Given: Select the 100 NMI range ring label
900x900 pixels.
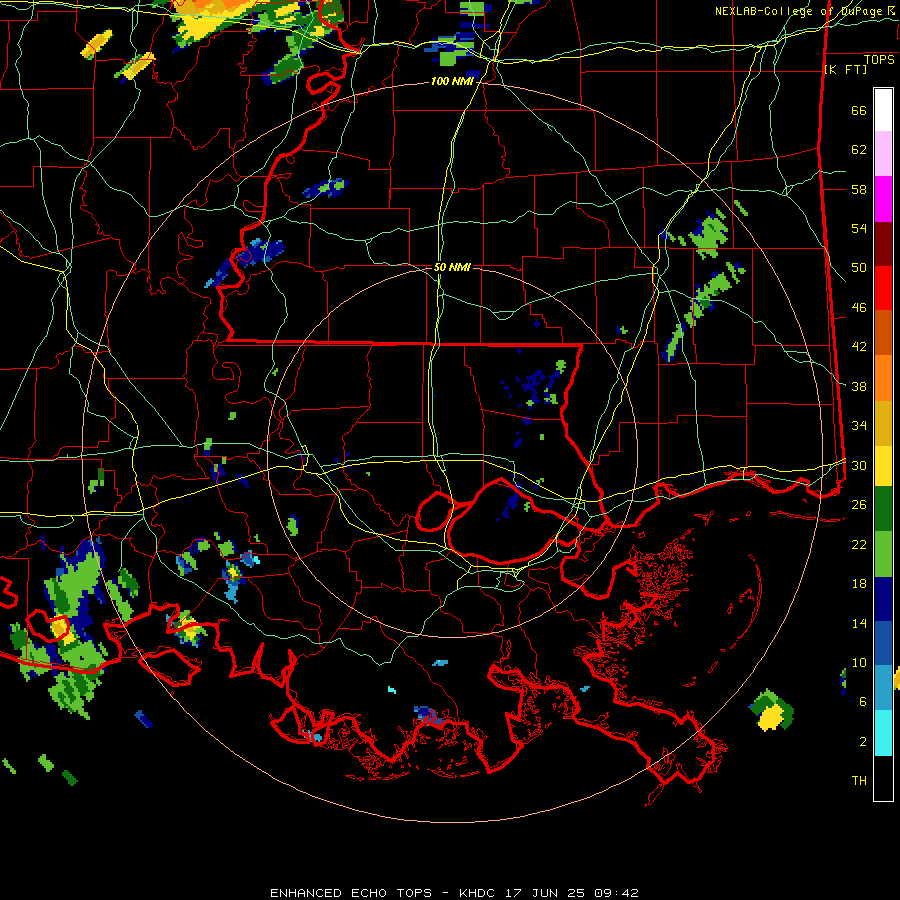Looking at the screenshot, I should tap(452, 82).
